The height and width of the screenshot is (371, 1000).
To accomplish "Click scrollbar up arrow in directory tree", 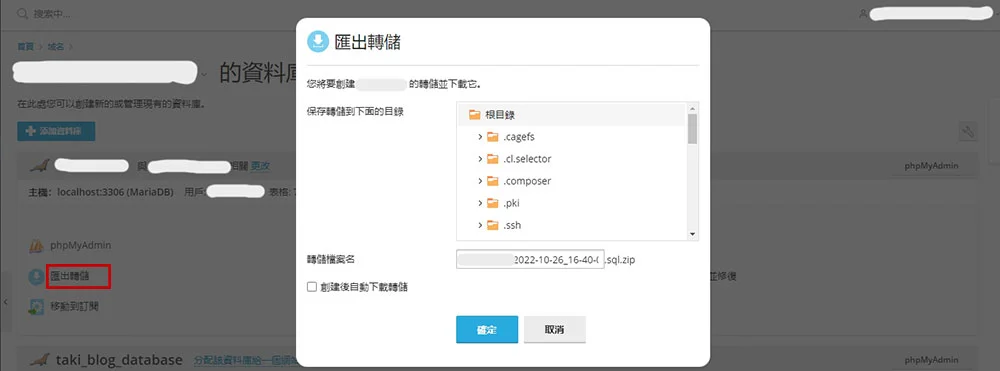I will (x=693, y=108).
